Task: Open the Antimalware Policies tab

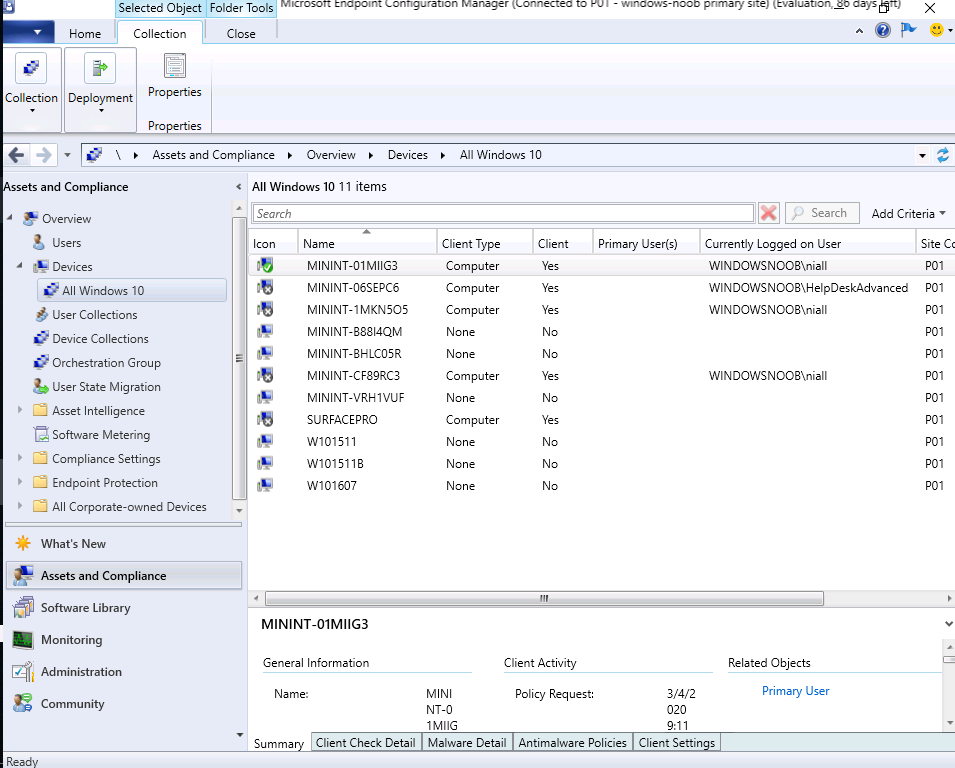Action: 573,742
